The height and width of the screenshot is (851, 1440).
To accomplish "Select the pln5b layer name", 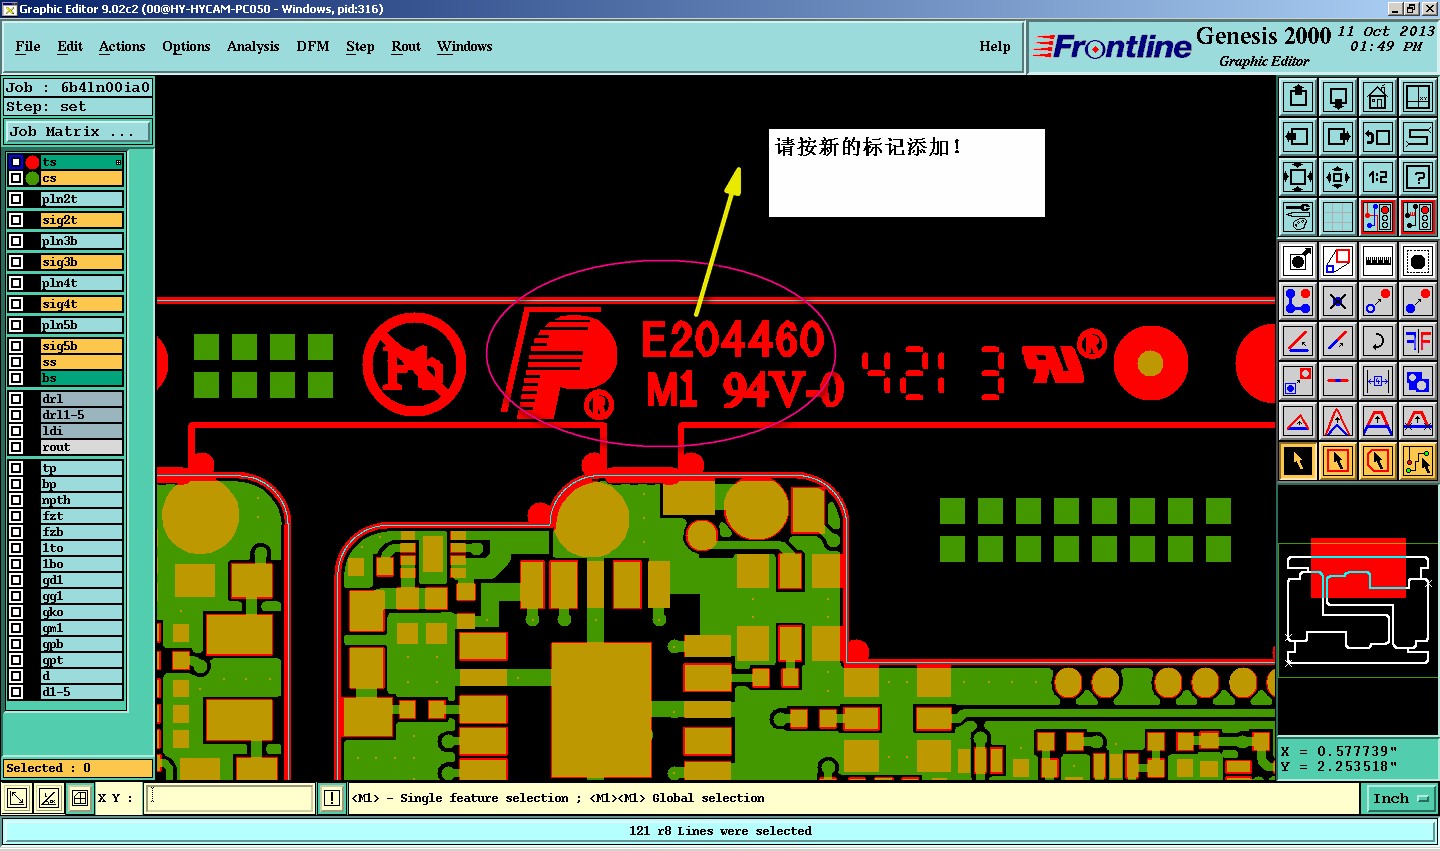I will [x=81, y=325].
